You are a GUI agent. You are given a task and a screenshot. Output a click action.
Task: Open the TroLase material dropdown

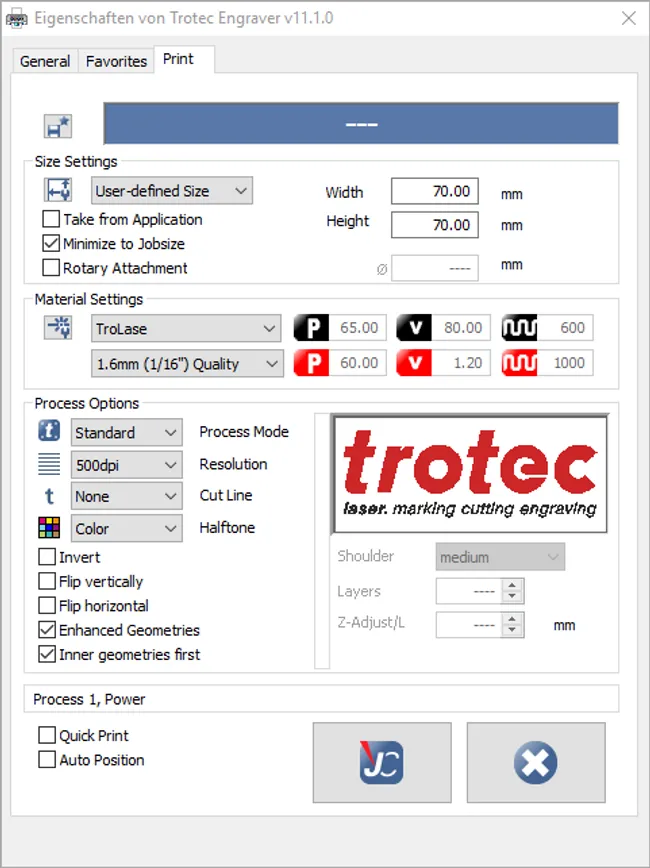(x=187, y=328)
